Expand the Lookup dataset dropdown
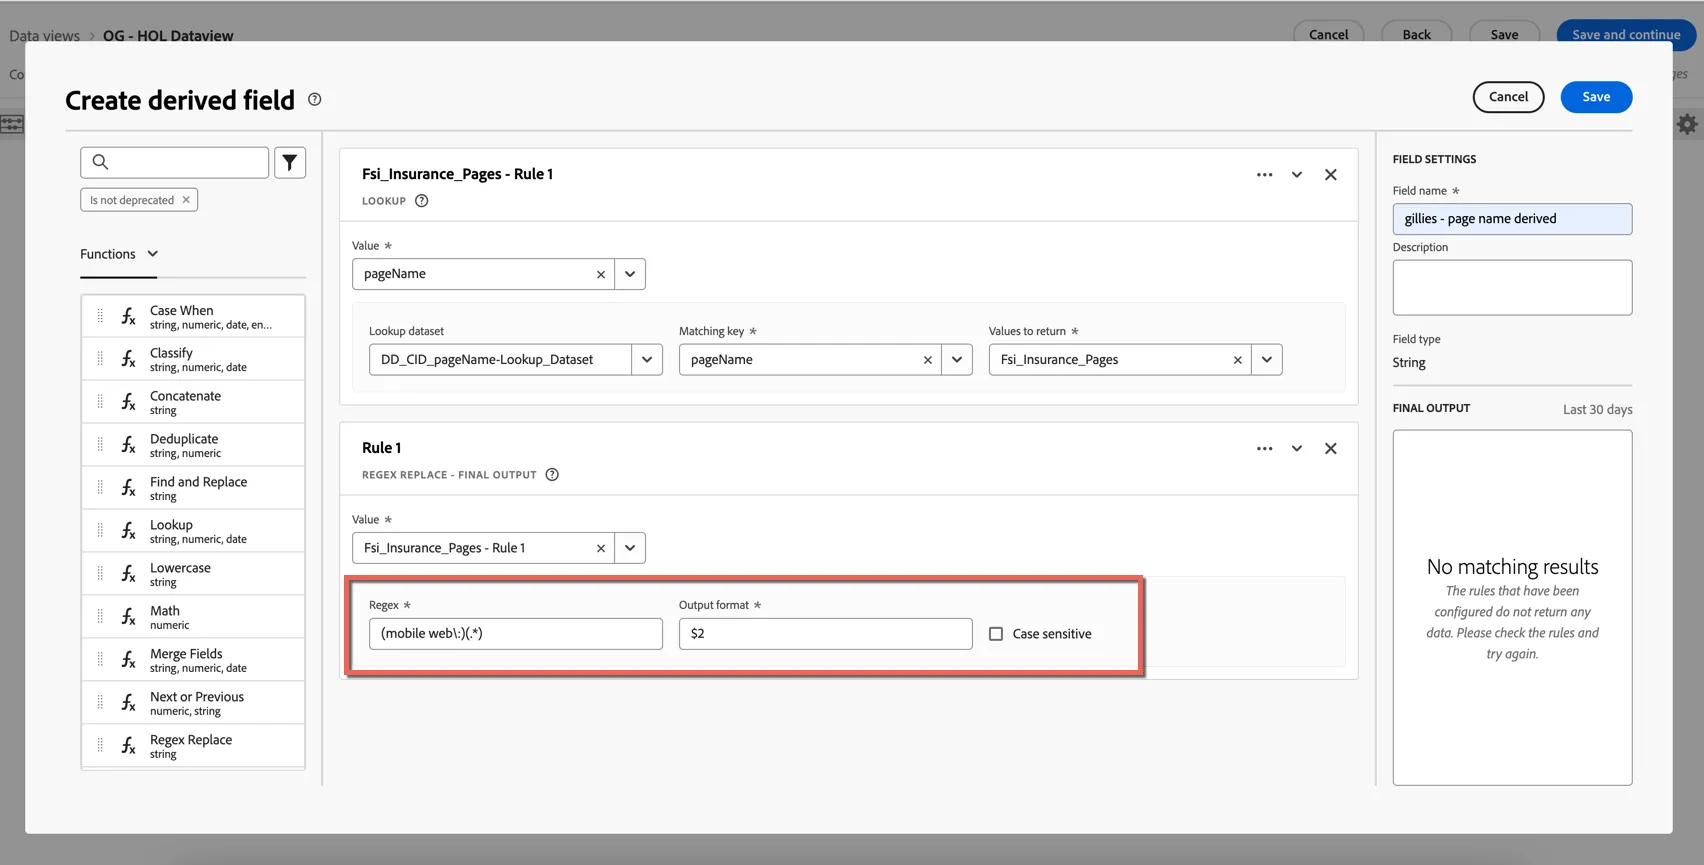This screenshot has height=865, width=1704. [647, 360]
